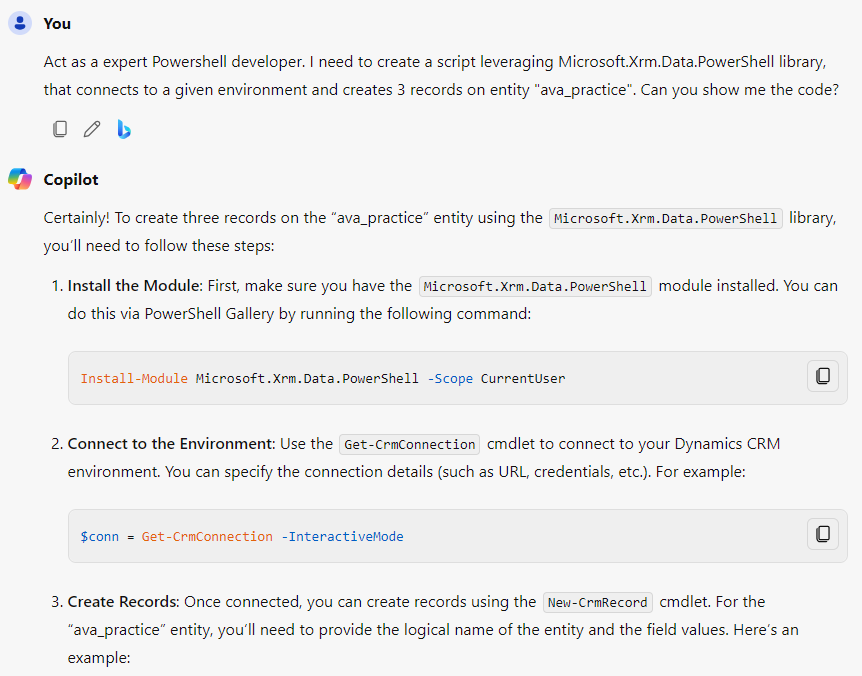Click the "Create Records" step heading
The width and height of the screenshot is (862, 676).
123,602
